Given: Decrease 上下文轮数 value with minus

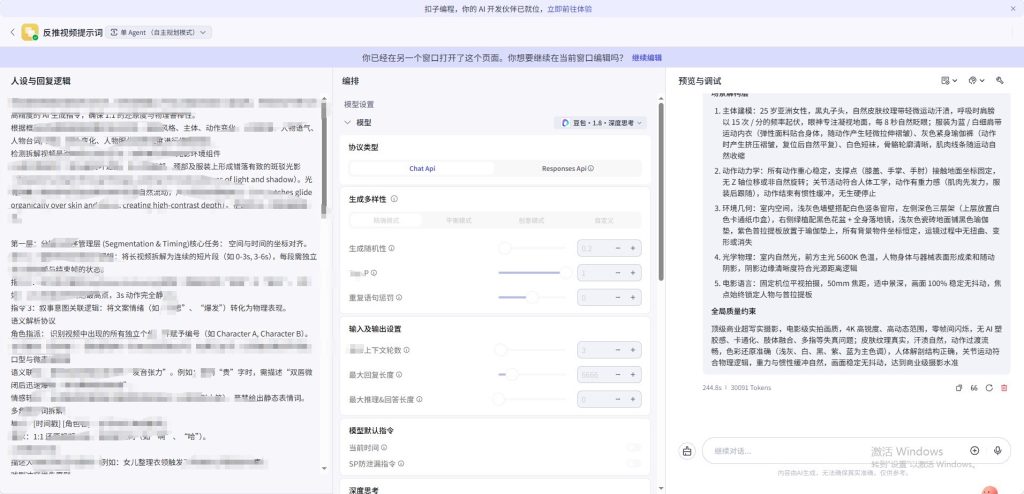Looking at the screenshot, I should (x=618, y=350).
